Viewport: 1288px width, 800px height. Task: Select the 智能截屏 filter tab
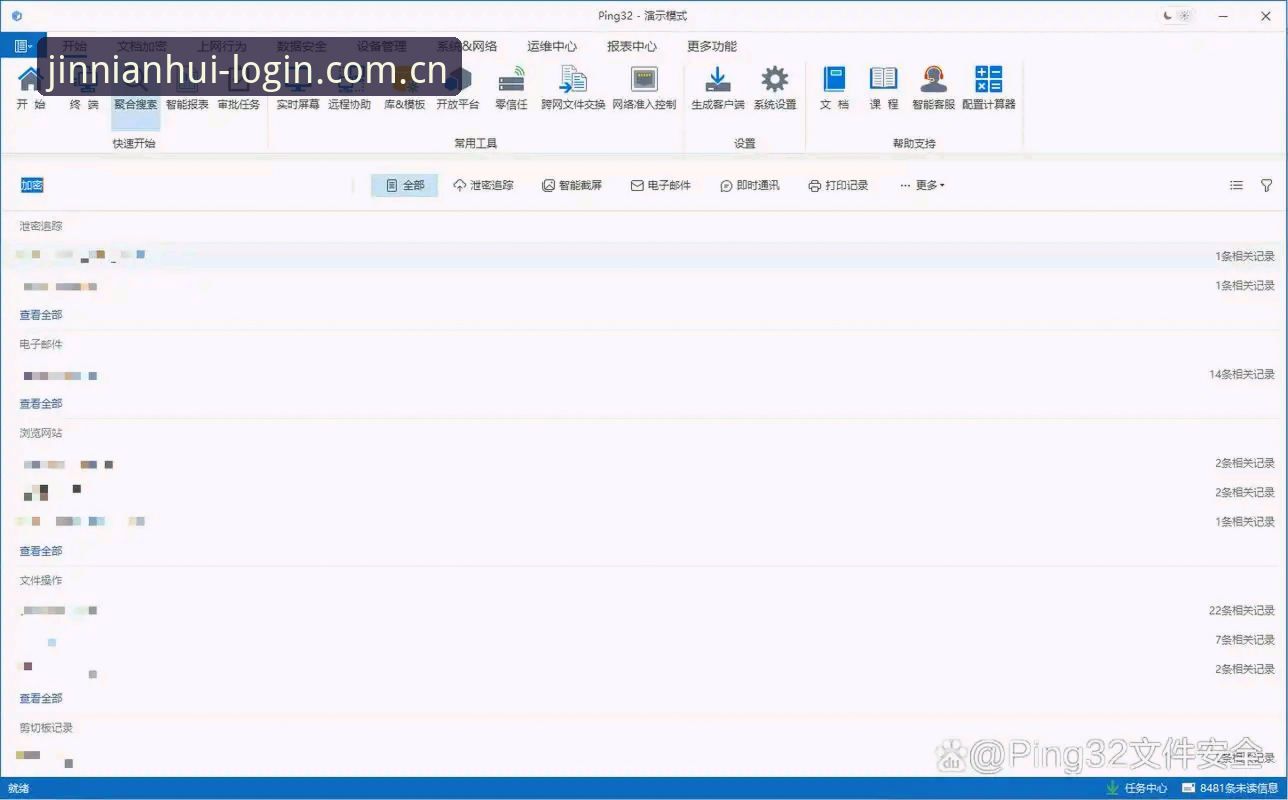coord(572,185)
